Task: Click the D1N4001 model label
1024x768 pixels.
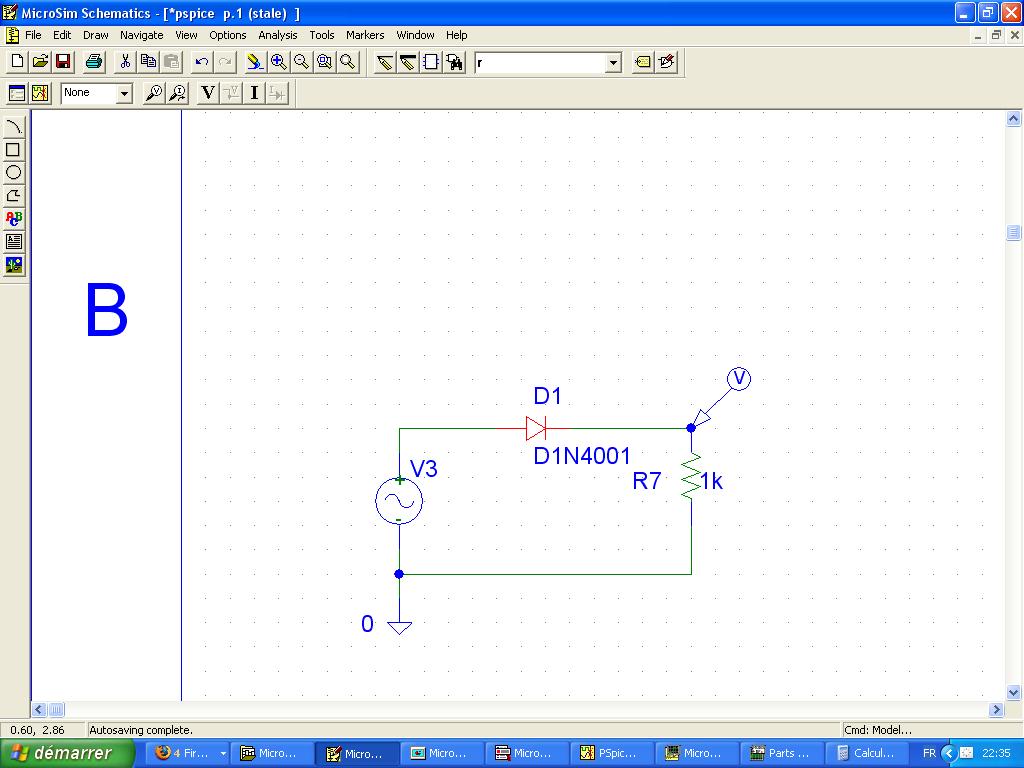Action: coord(582,456)
